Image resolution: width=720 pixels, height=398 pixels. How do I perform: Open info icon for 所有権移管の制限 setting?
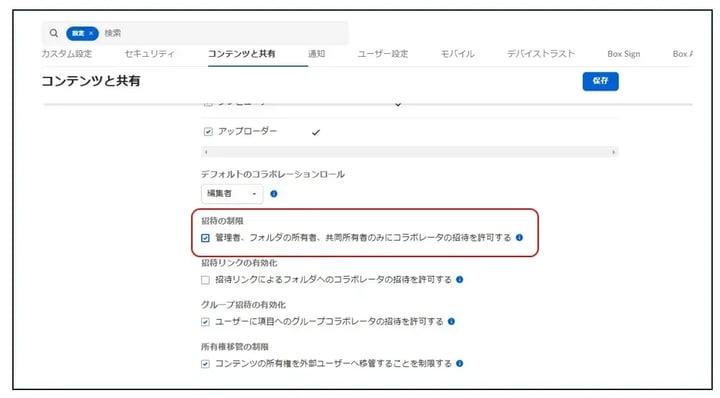click(x=460, y=363)
